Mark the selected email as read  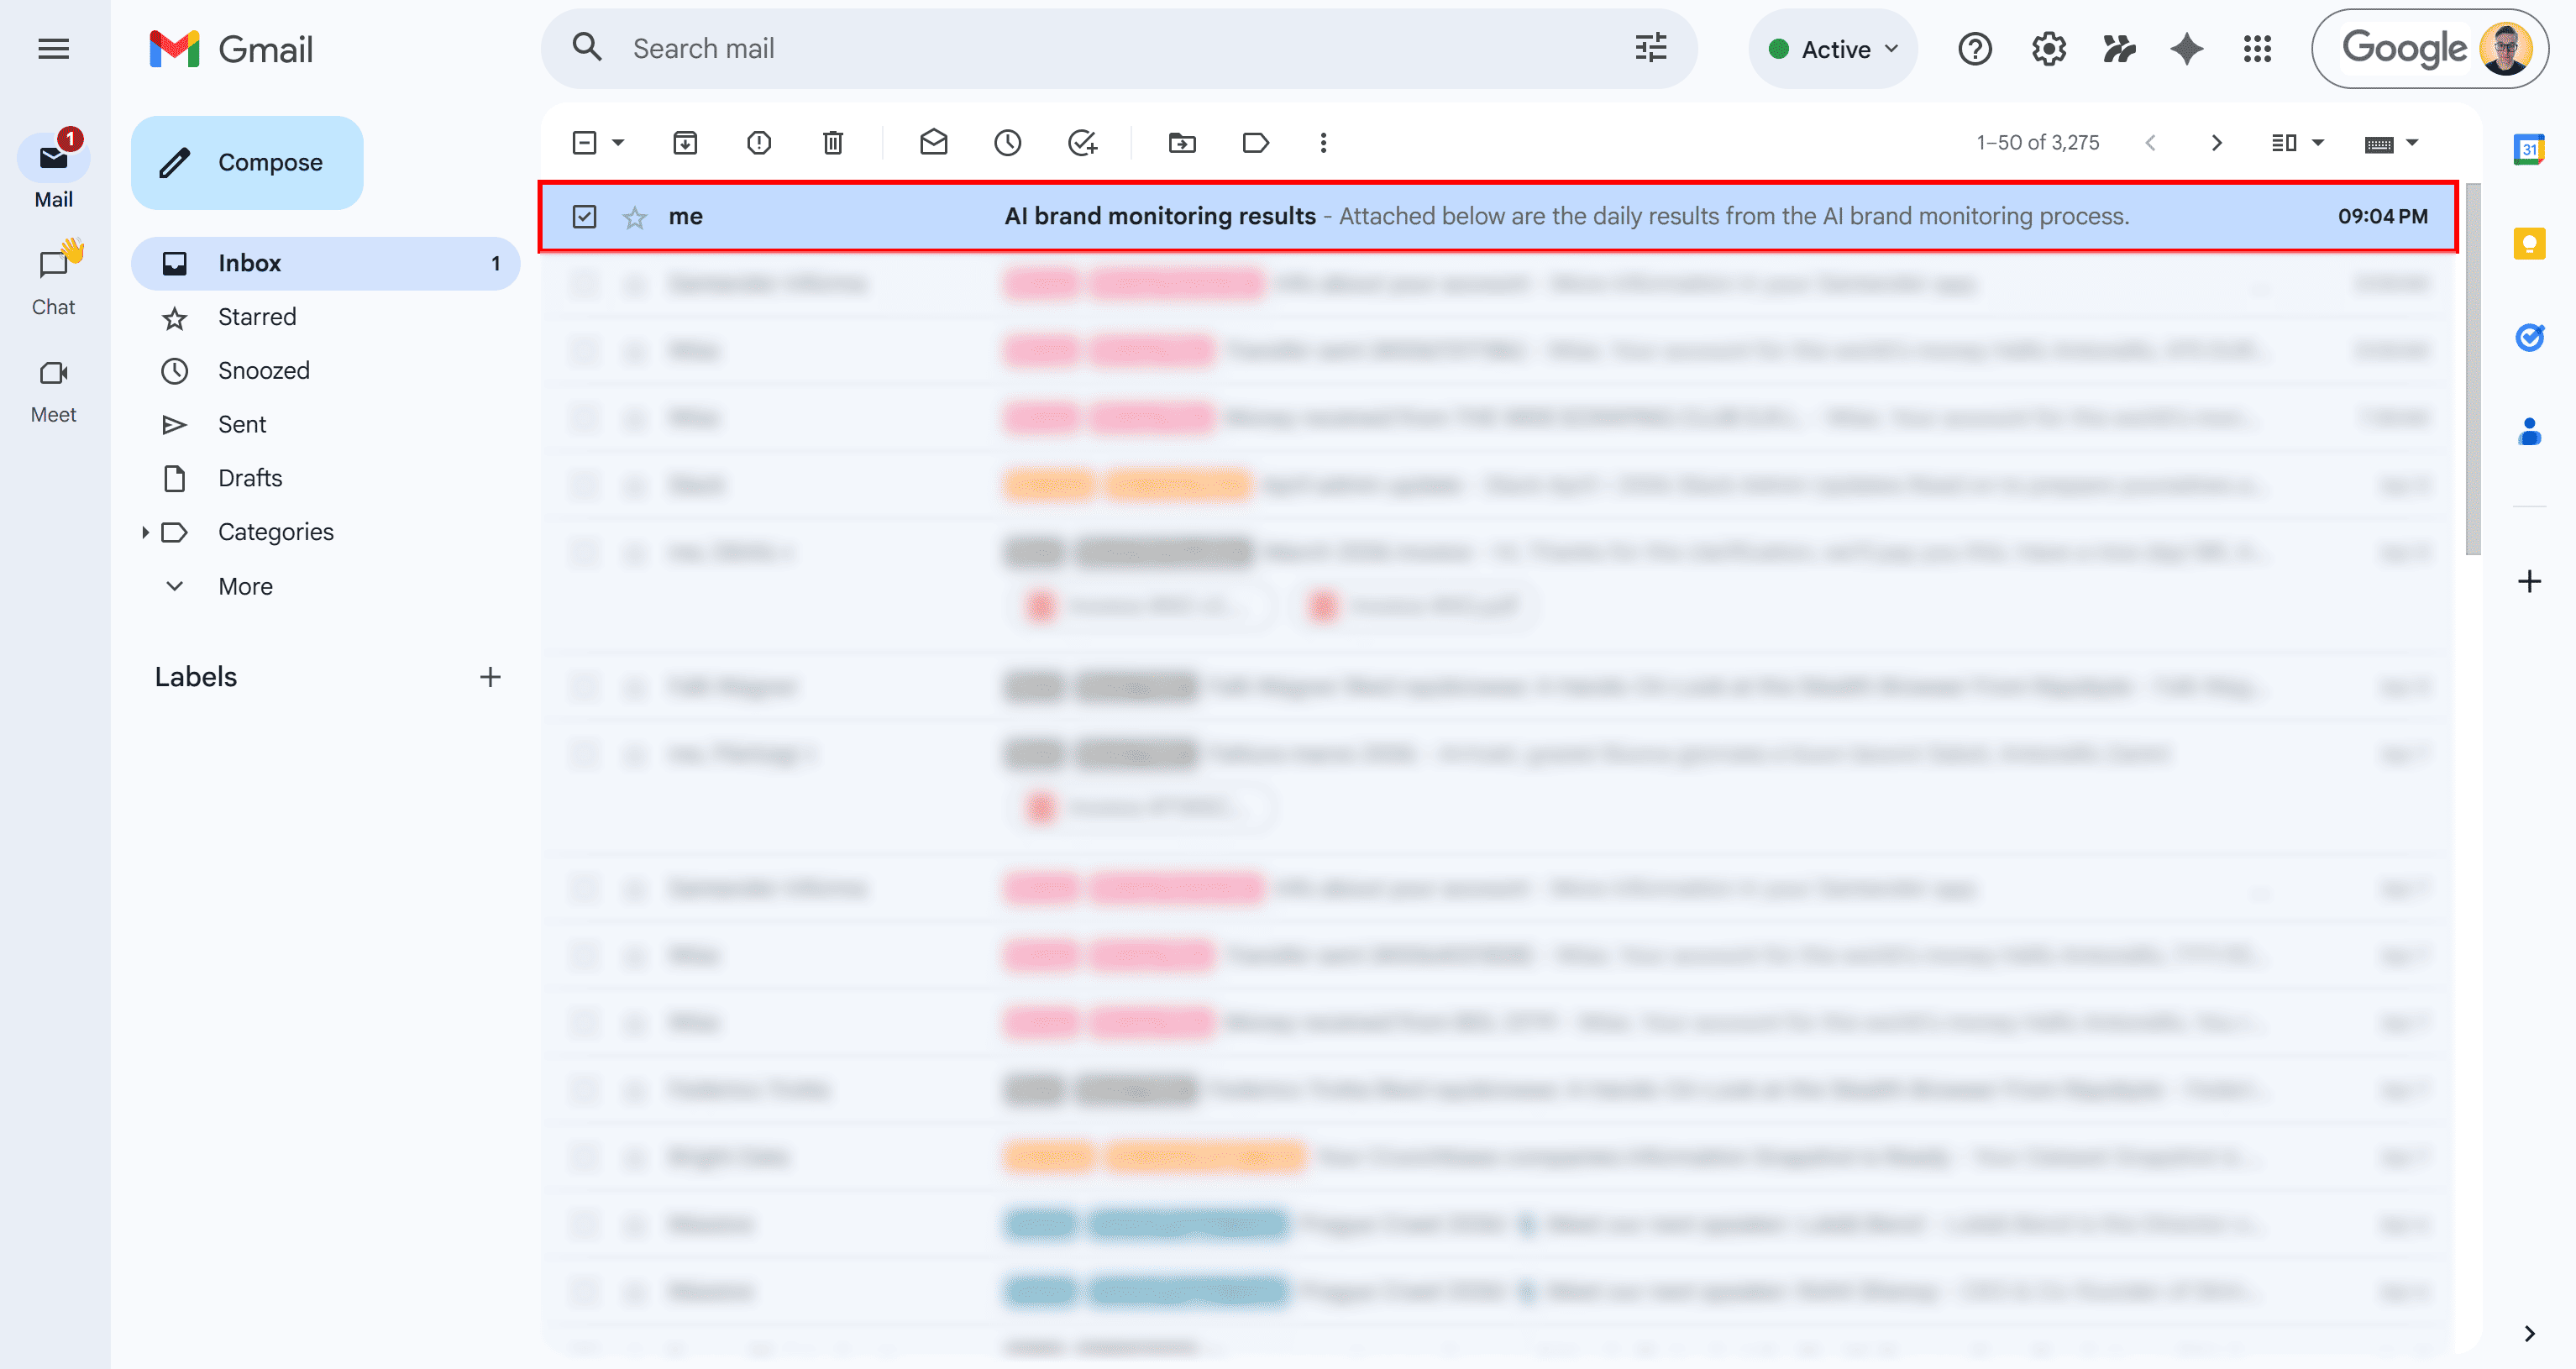click(934, 142)
